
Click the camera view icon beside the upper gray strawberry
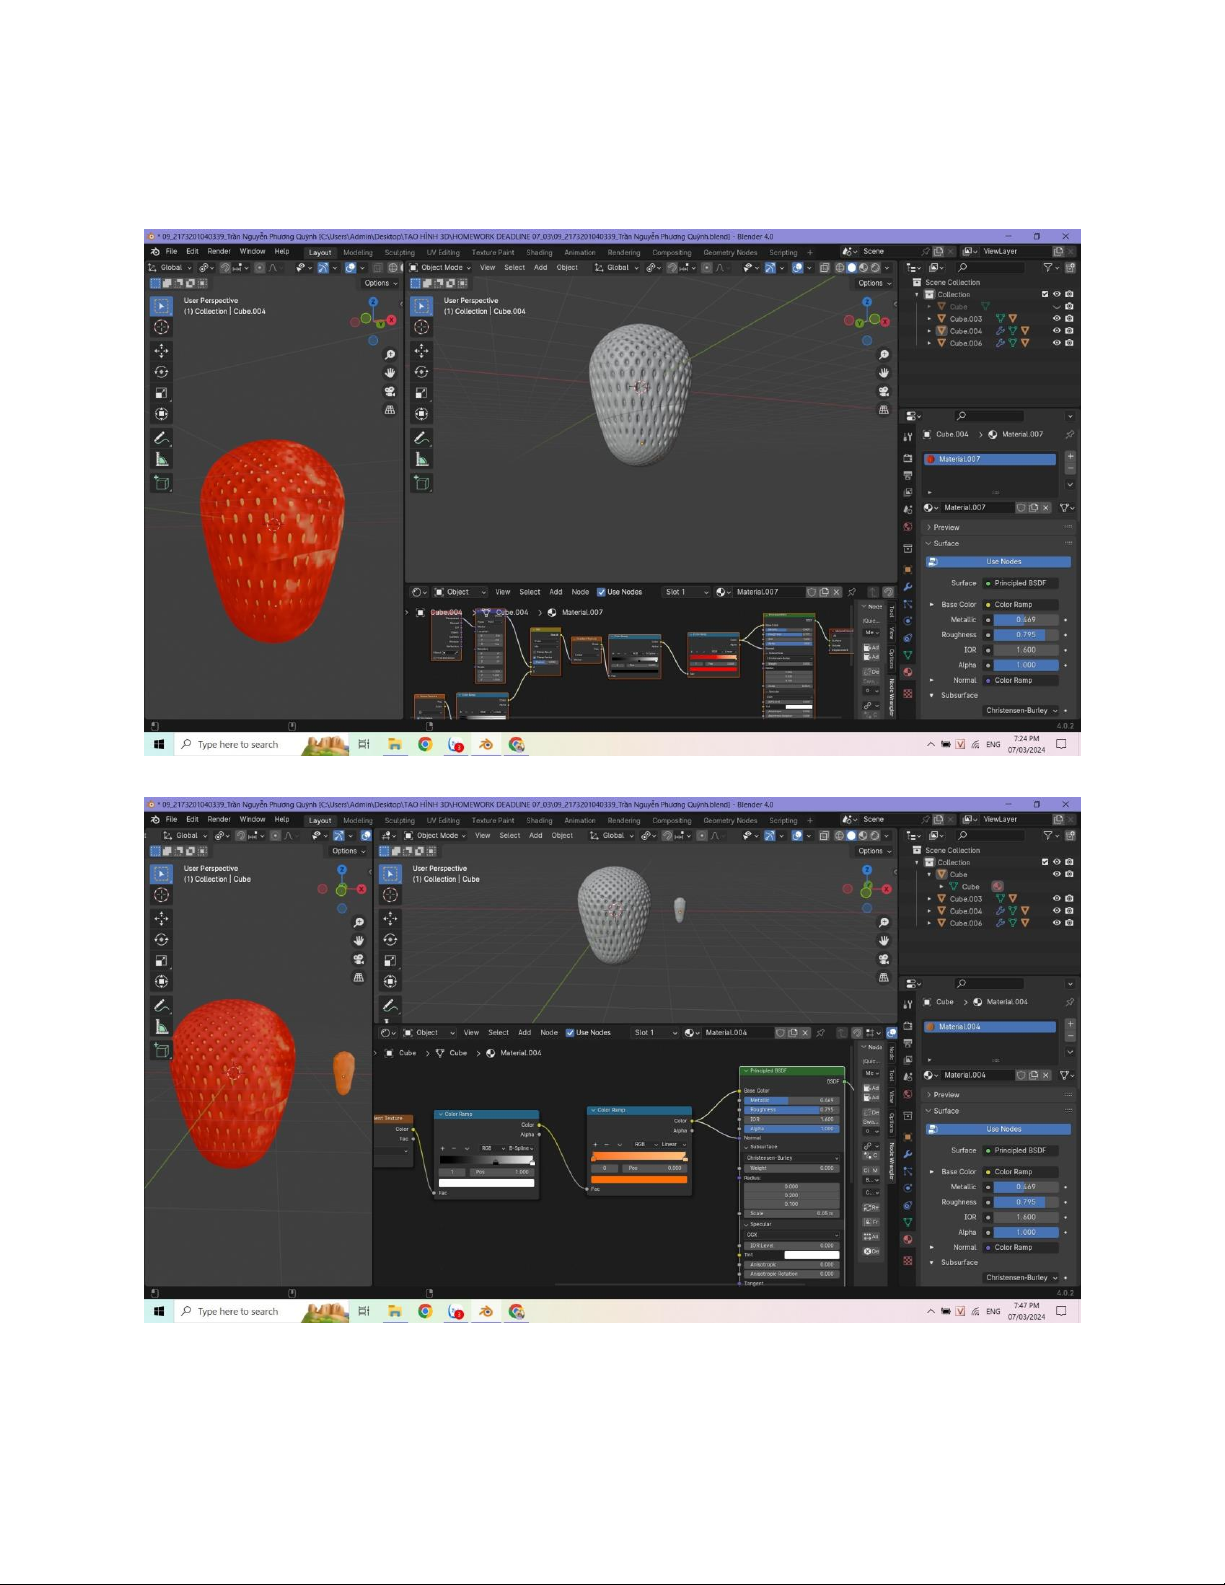[884, 391]
